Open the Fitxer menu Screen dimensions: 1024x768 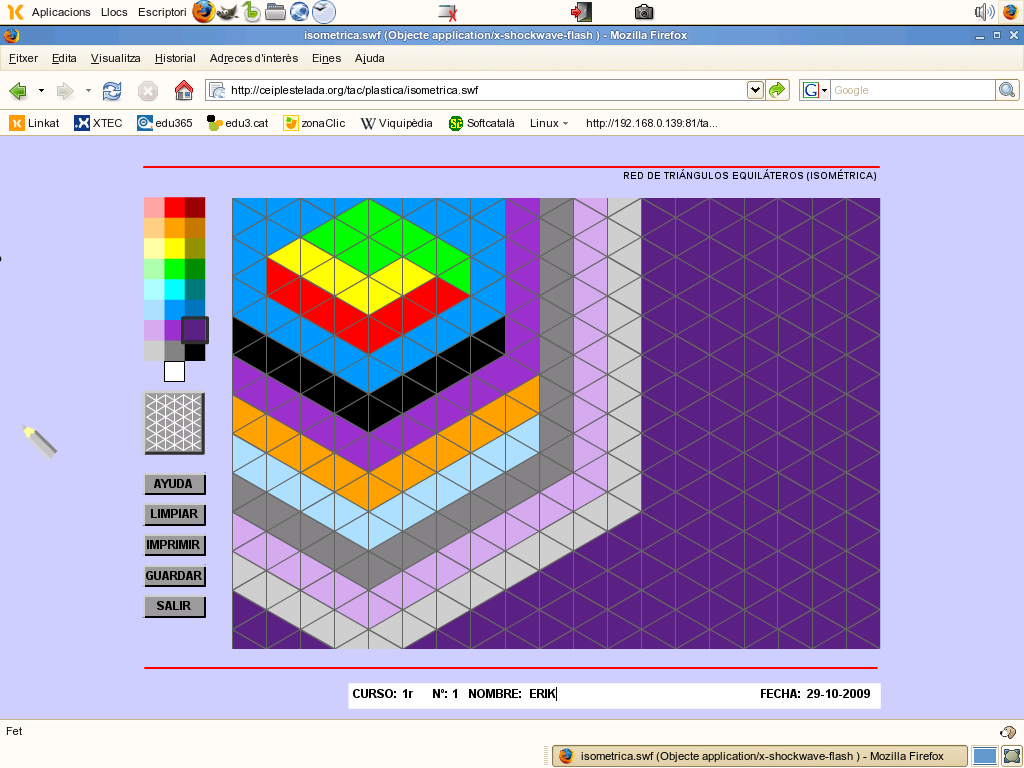pos(24,58)
